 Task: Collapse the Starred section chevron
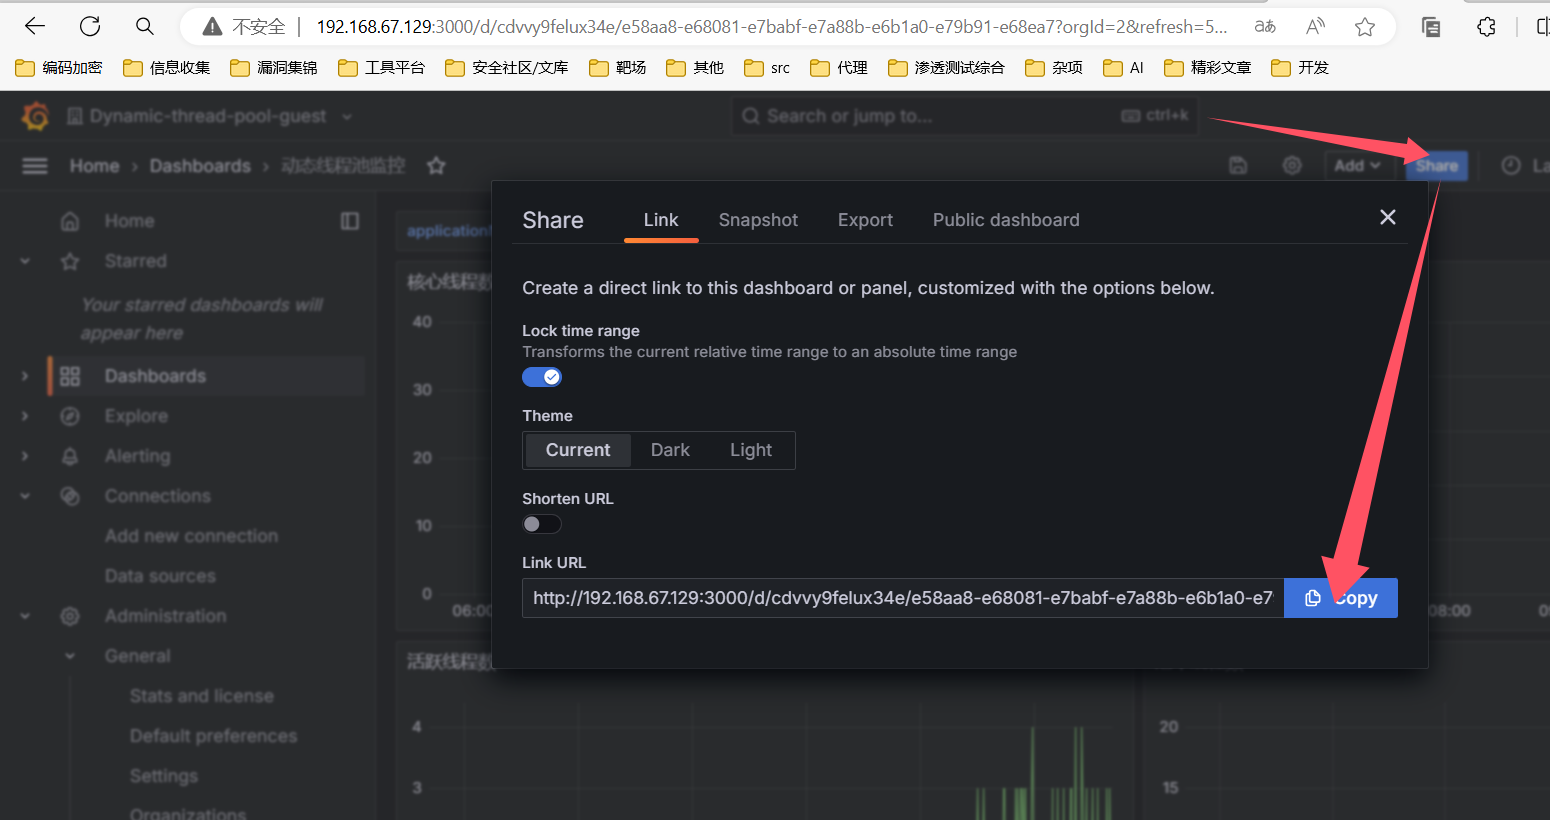pyautogui.click(x=25, y=261)
